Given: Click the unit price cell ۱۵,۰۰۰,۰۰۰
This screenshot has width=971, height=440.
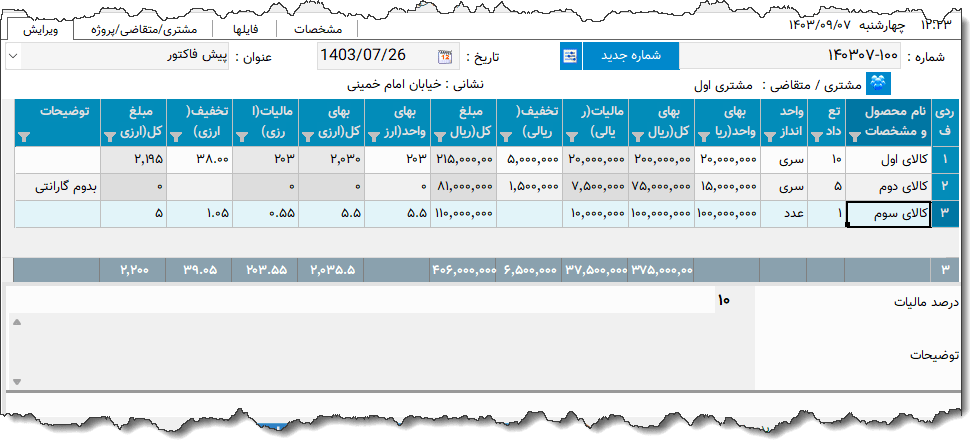Looking at the screenshot, I should pos(727,187).
